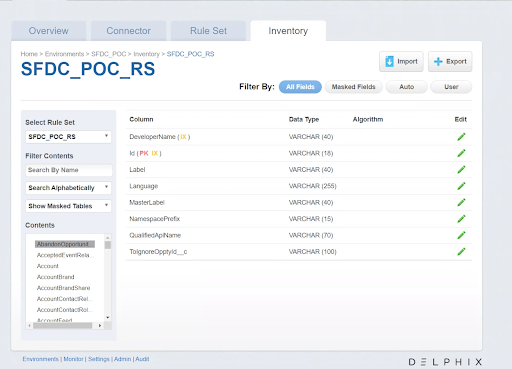Select AccountBrandShare in Contents list

(x=63, y=288)
